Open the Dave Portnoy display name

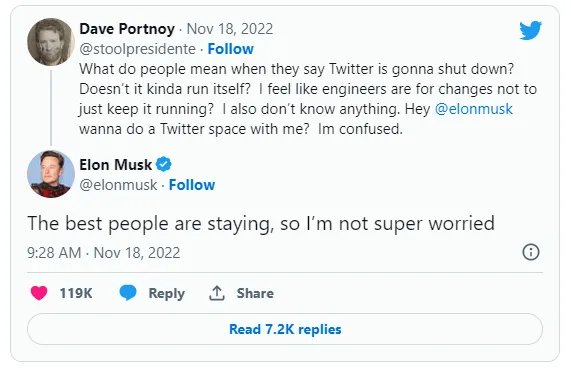(x=127, y=29)
